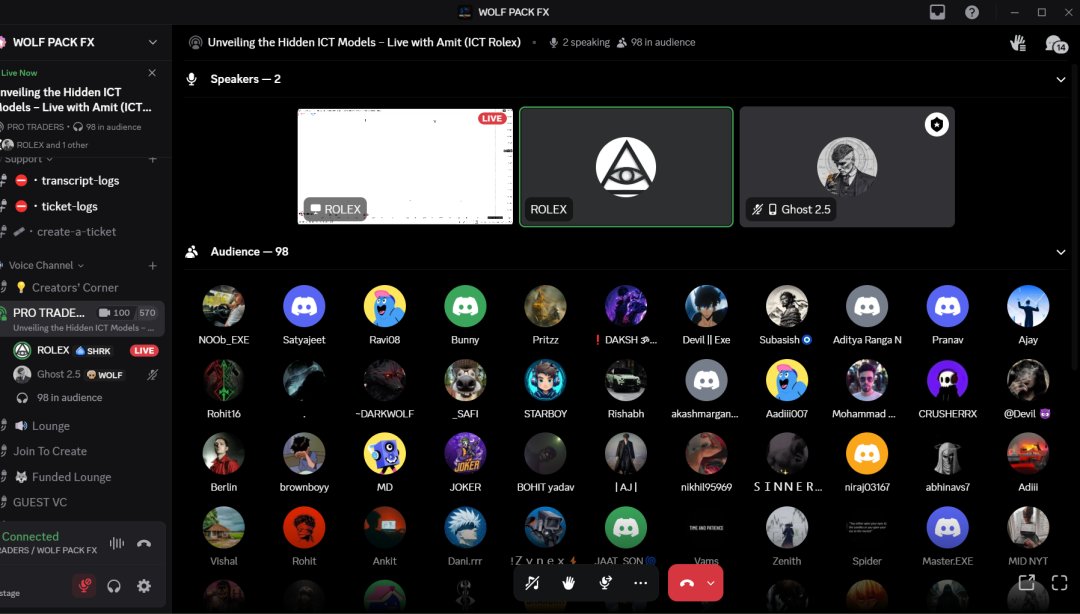Toggle deafen headphones icon
This screenshot has height=614, width=1080.
114,586
